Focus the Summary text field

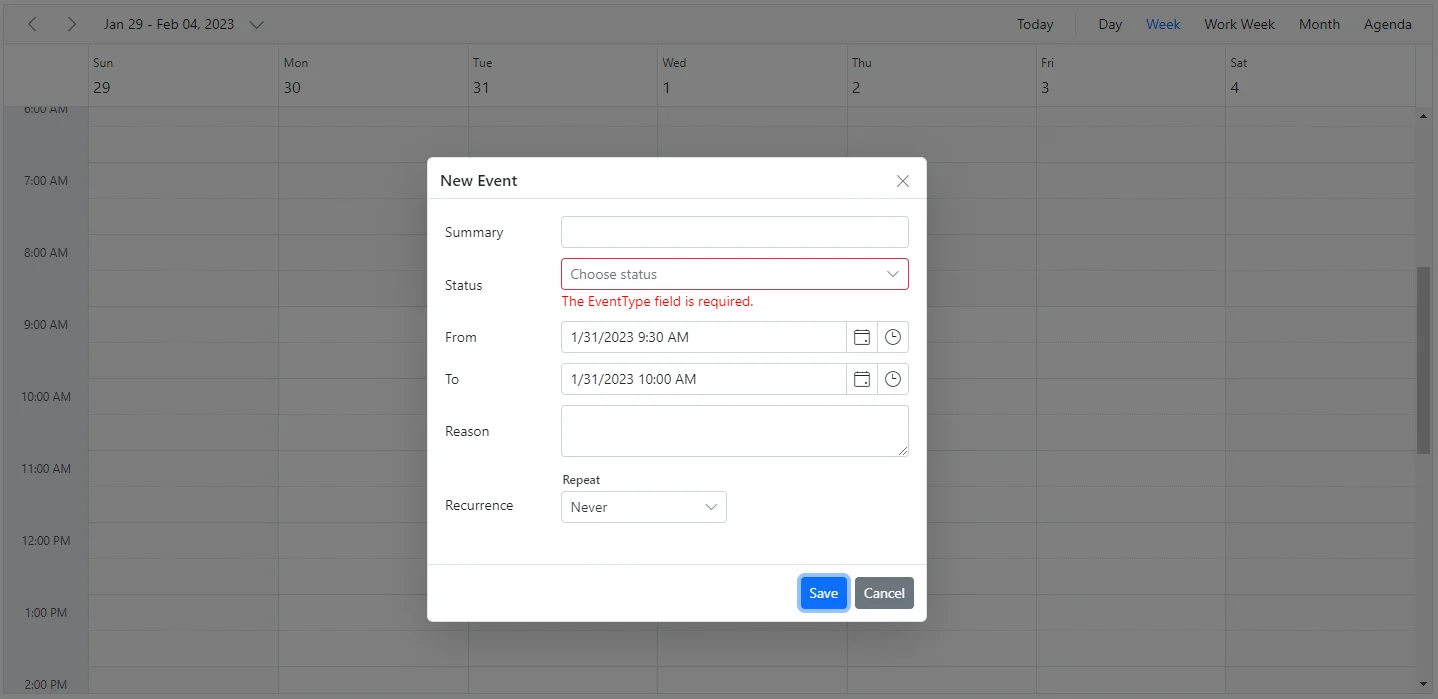[735, 232]
